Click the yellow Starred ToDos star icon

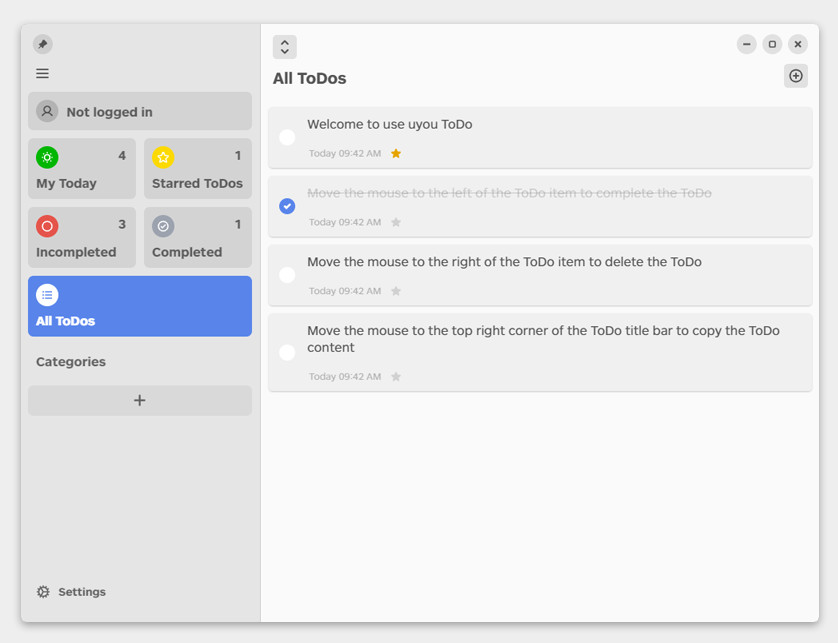click(163, 157)
